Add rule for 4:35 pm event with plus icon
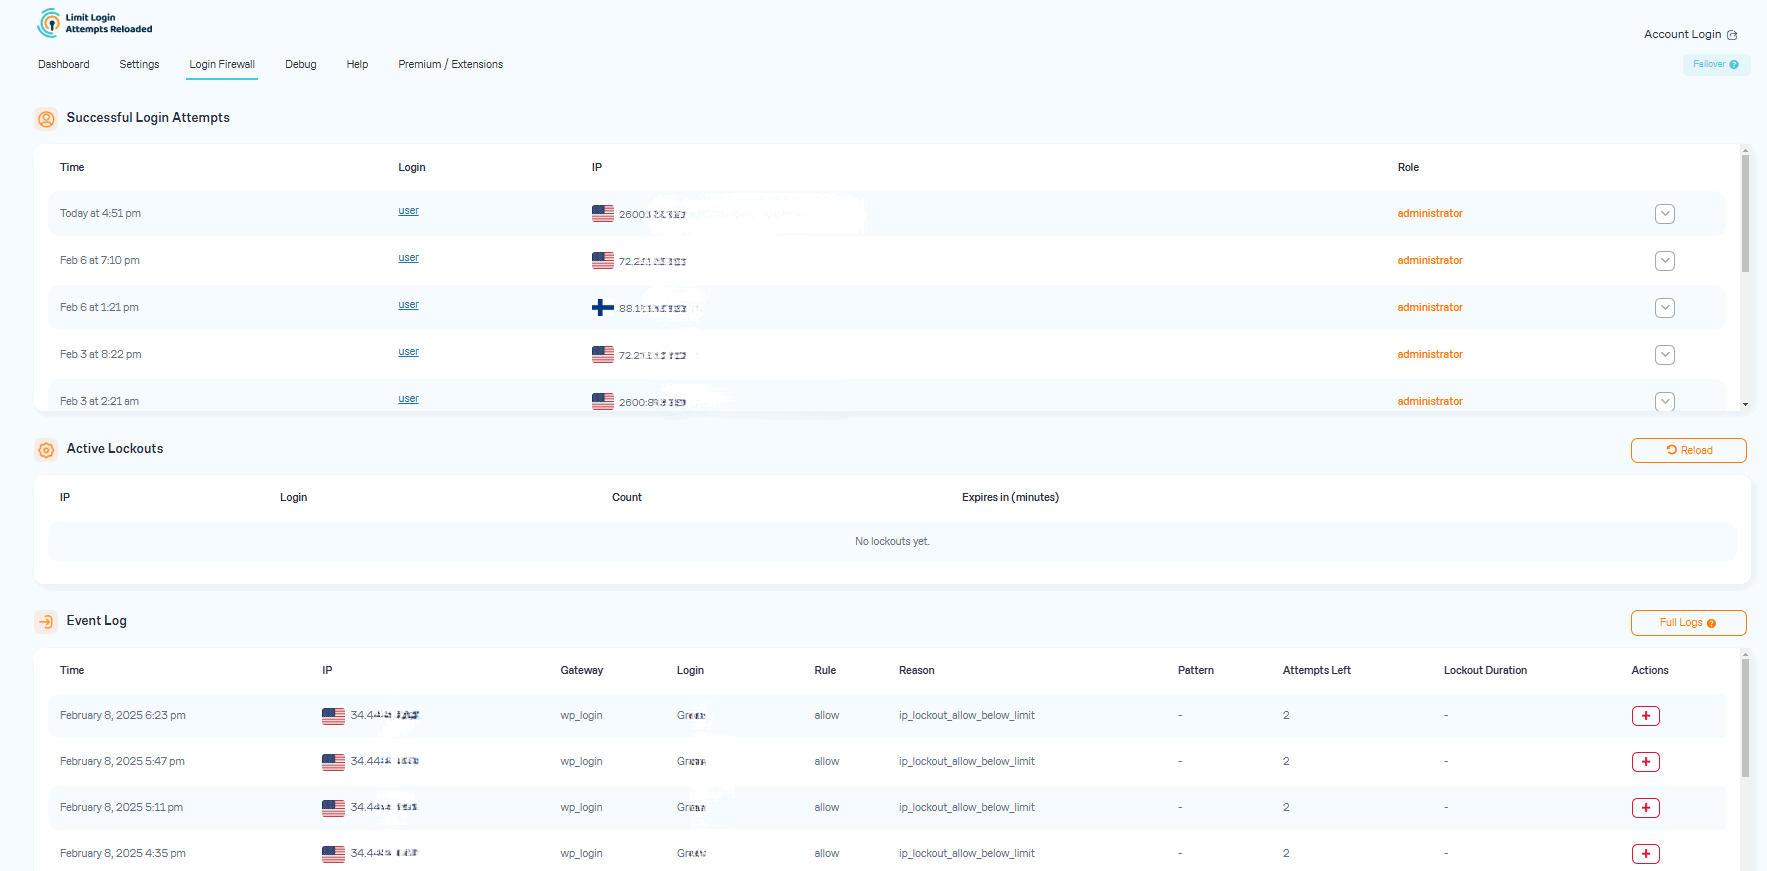Viewport: 1767px width, 871px height. tap(1645, 854)
